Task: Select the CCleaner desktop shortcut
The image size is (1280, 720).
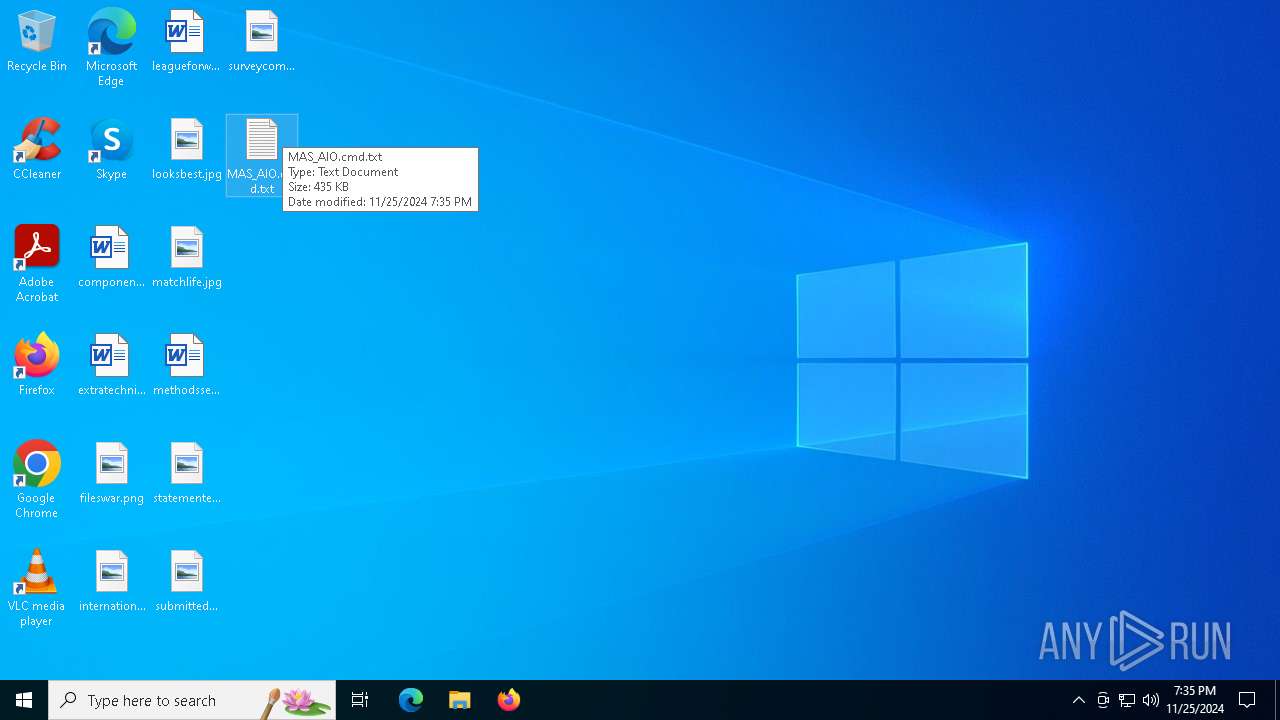Action: click(37, 150)
